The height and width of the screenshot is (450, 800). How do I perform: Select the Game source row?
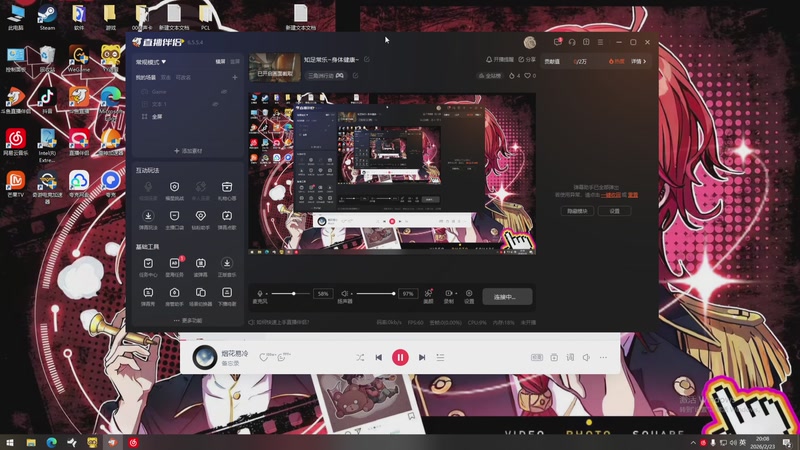click(187, 92)
